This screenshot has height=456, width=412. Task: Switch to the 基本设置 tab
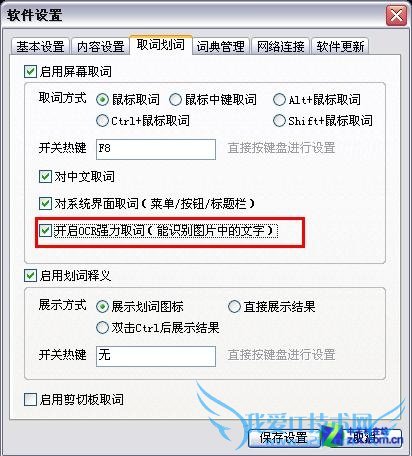(40, 46)
